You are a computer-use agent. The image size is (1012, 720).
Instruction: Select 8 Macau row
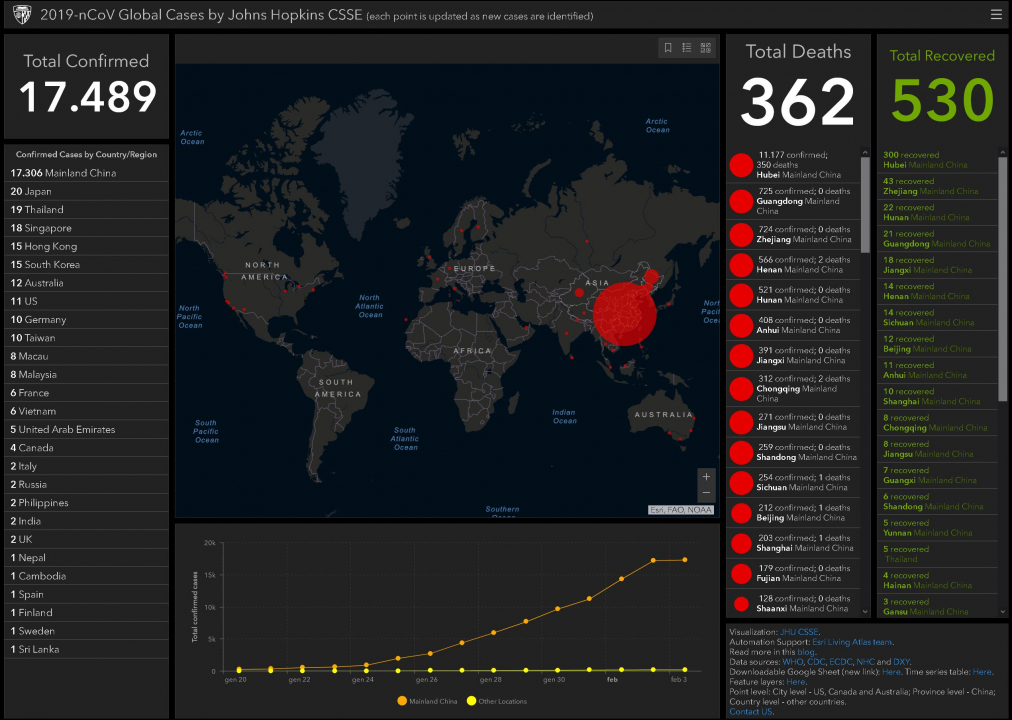86,356
